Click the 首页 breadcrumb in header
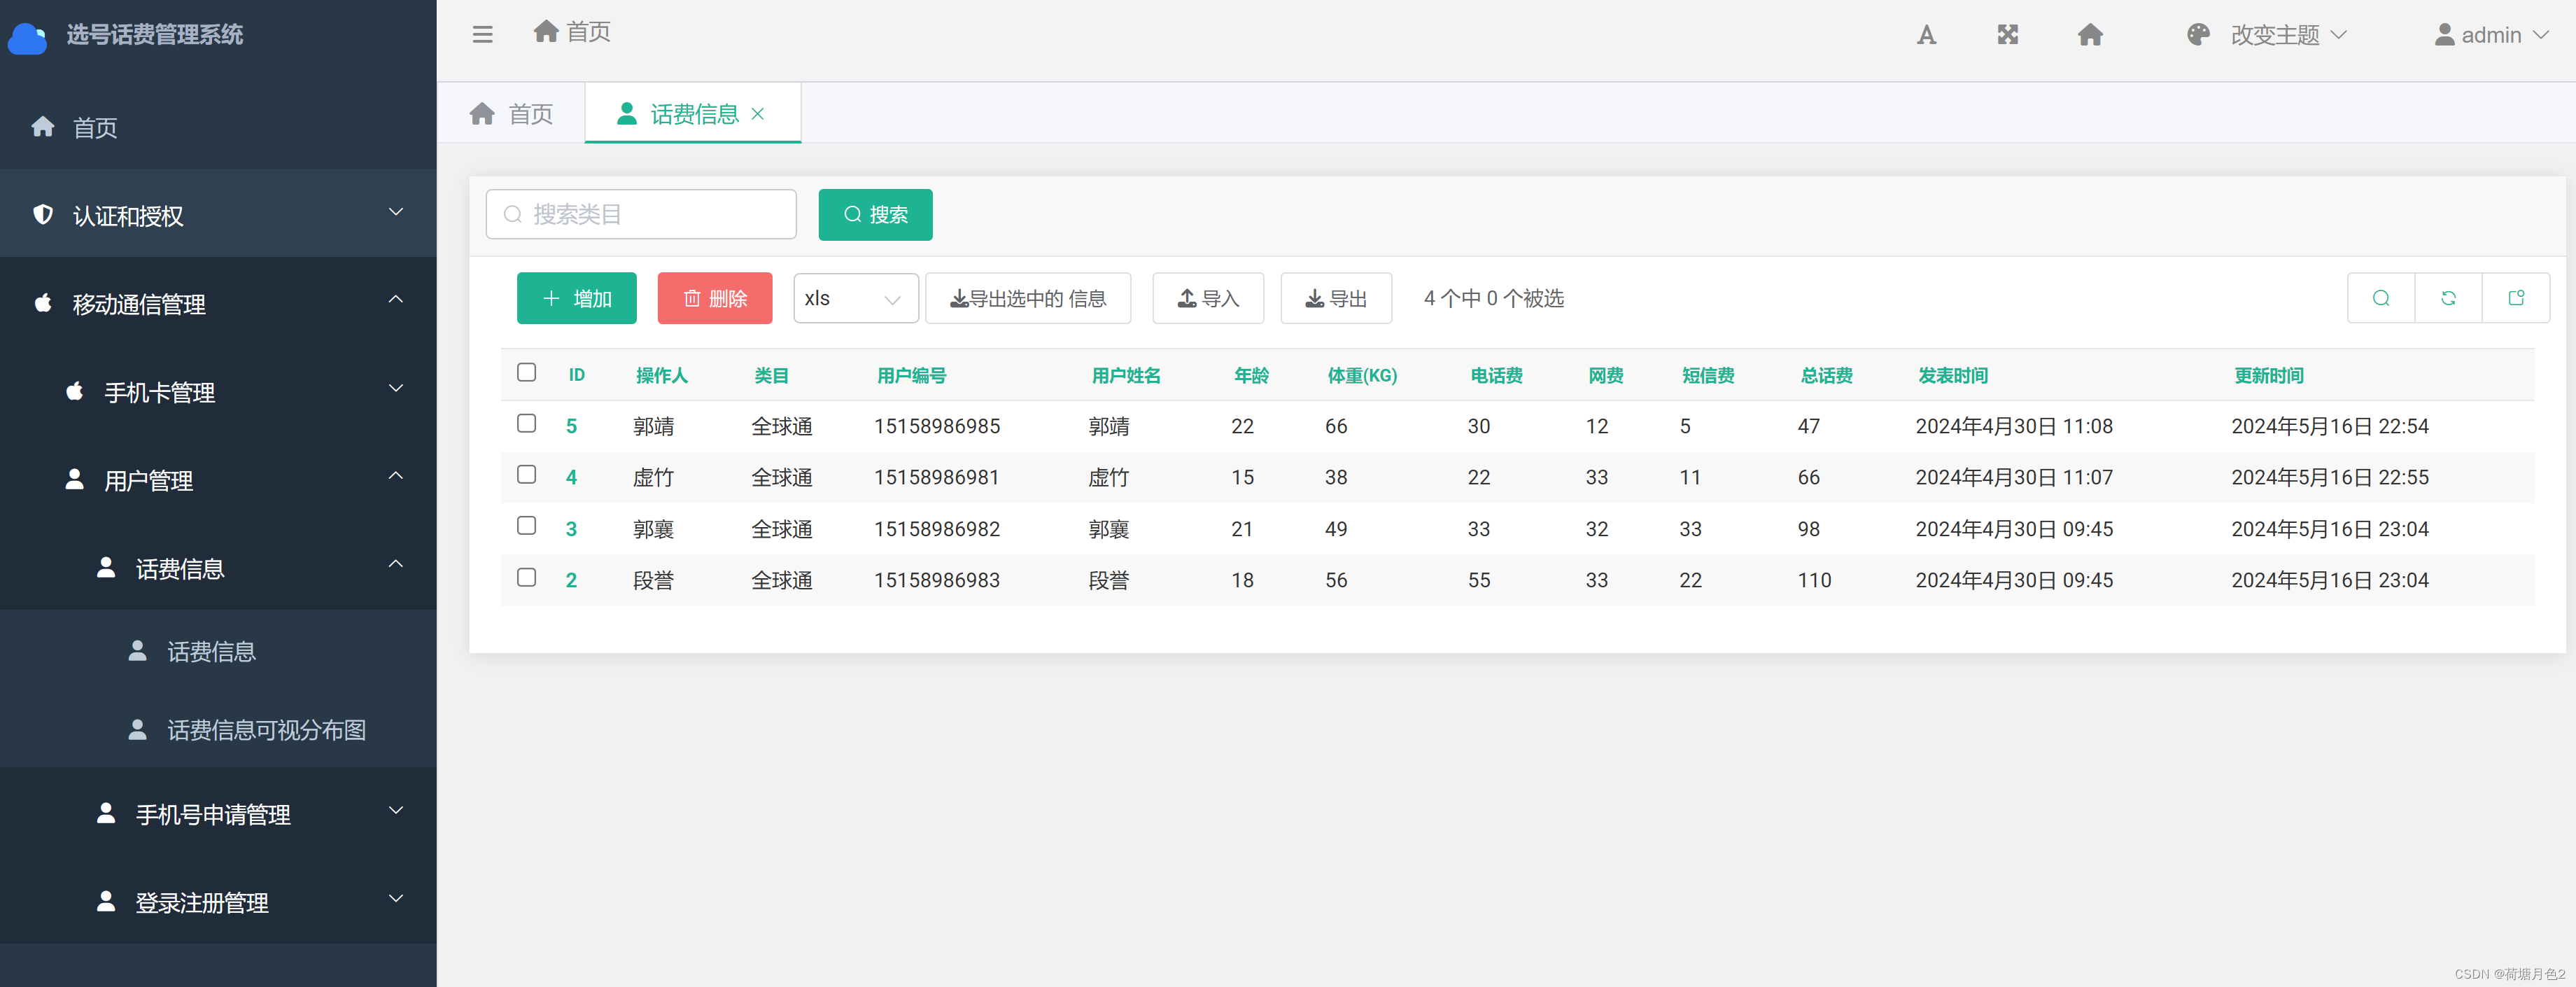Image resolution: width=2576 pixels, height=987 pixels. [572, 32]
